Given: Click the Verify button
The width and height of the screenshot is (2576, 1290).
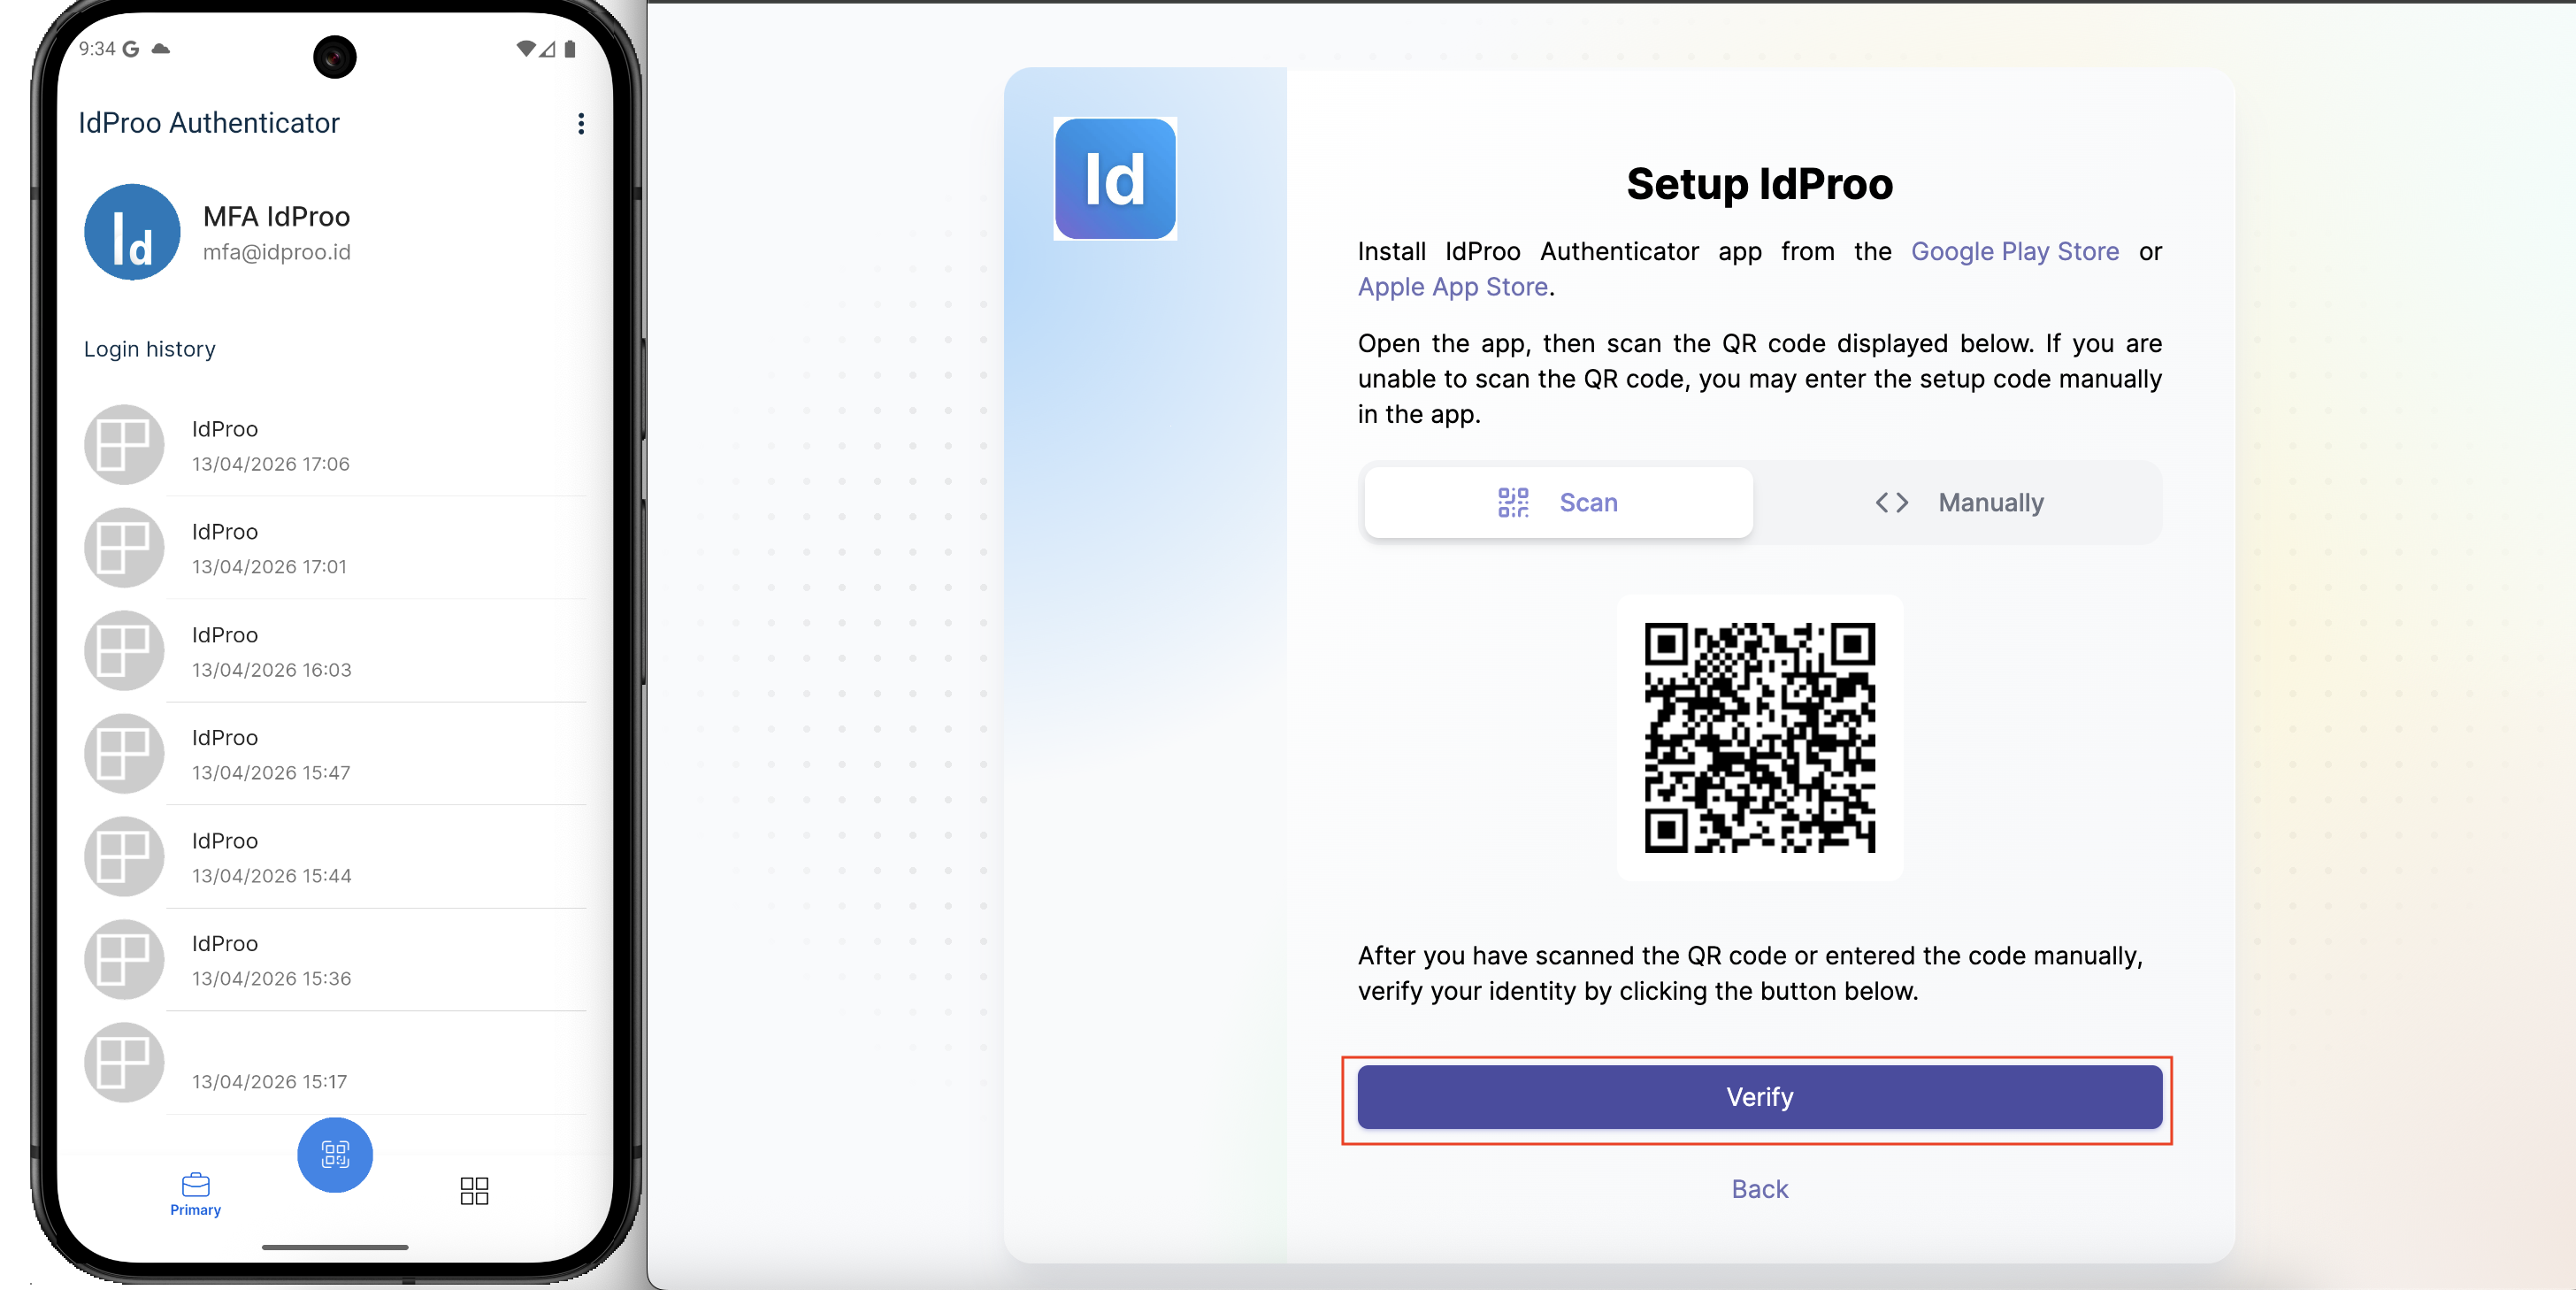Looking at the screenshot, I should (1759, 1097).
